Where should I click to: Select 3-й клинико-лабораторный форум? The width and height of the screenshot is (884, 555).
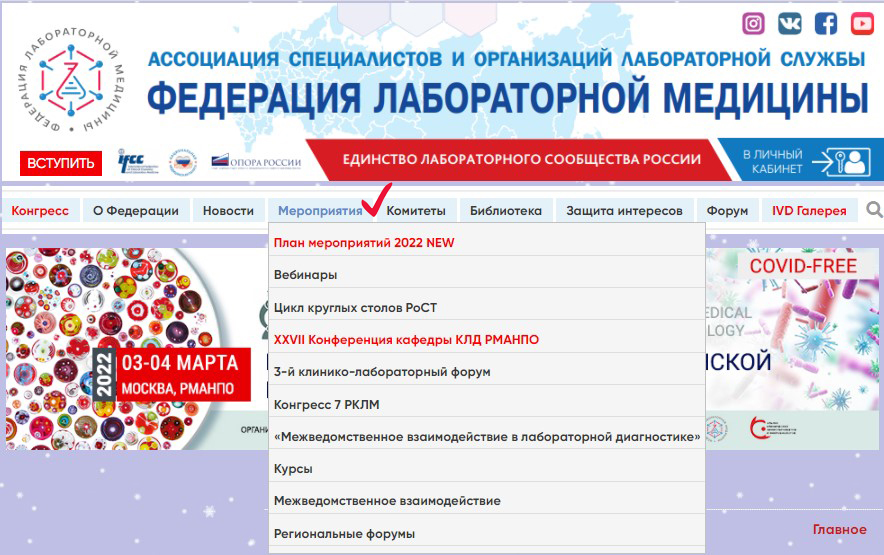487,372
